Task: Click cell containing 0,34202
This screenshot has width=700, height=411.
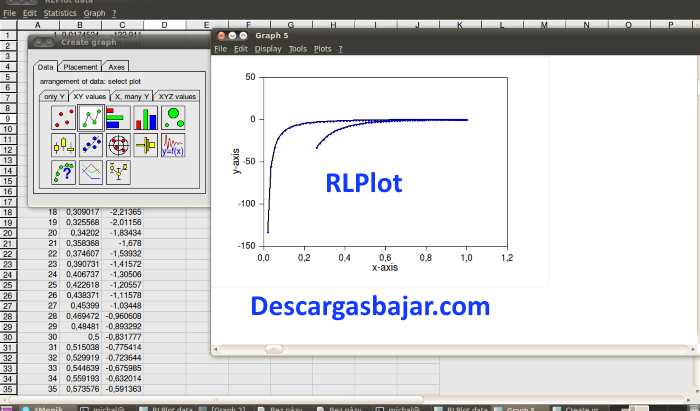Action: [80, 233]
